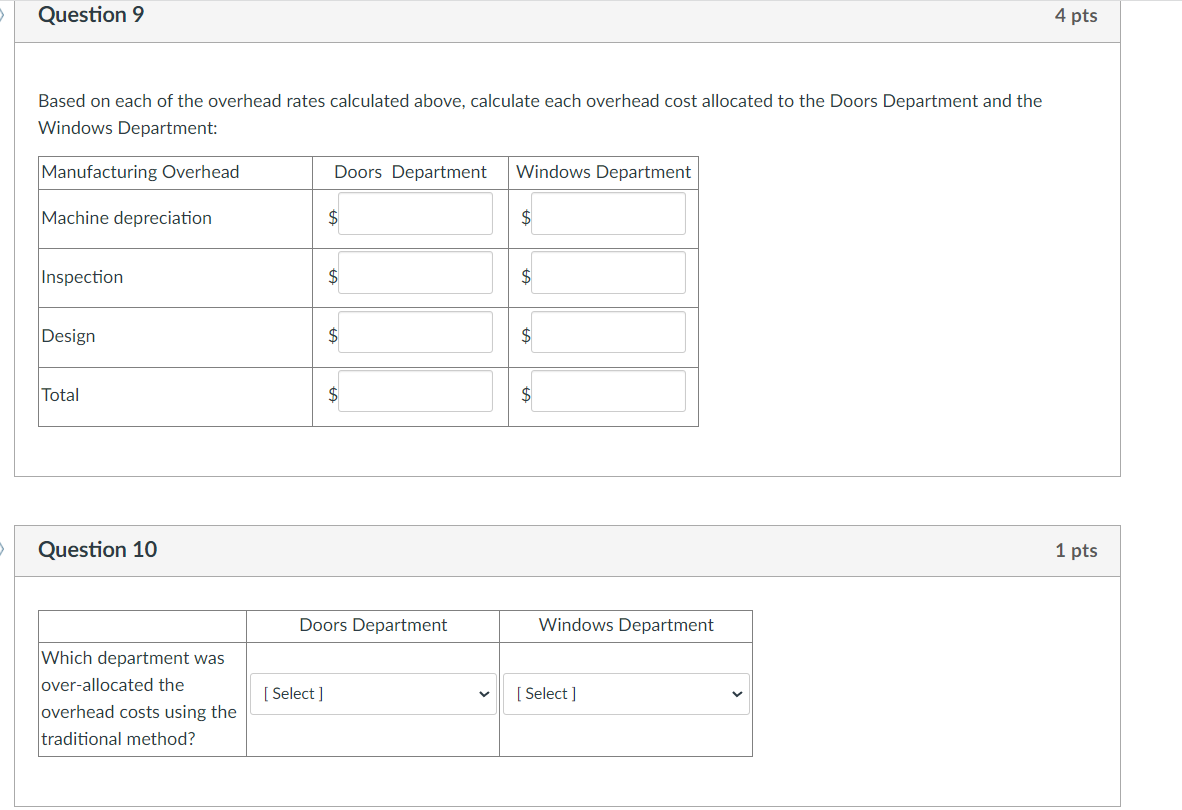
Task: Open the Windows Department Select dropdown
Action: click(x=626, y=694)
